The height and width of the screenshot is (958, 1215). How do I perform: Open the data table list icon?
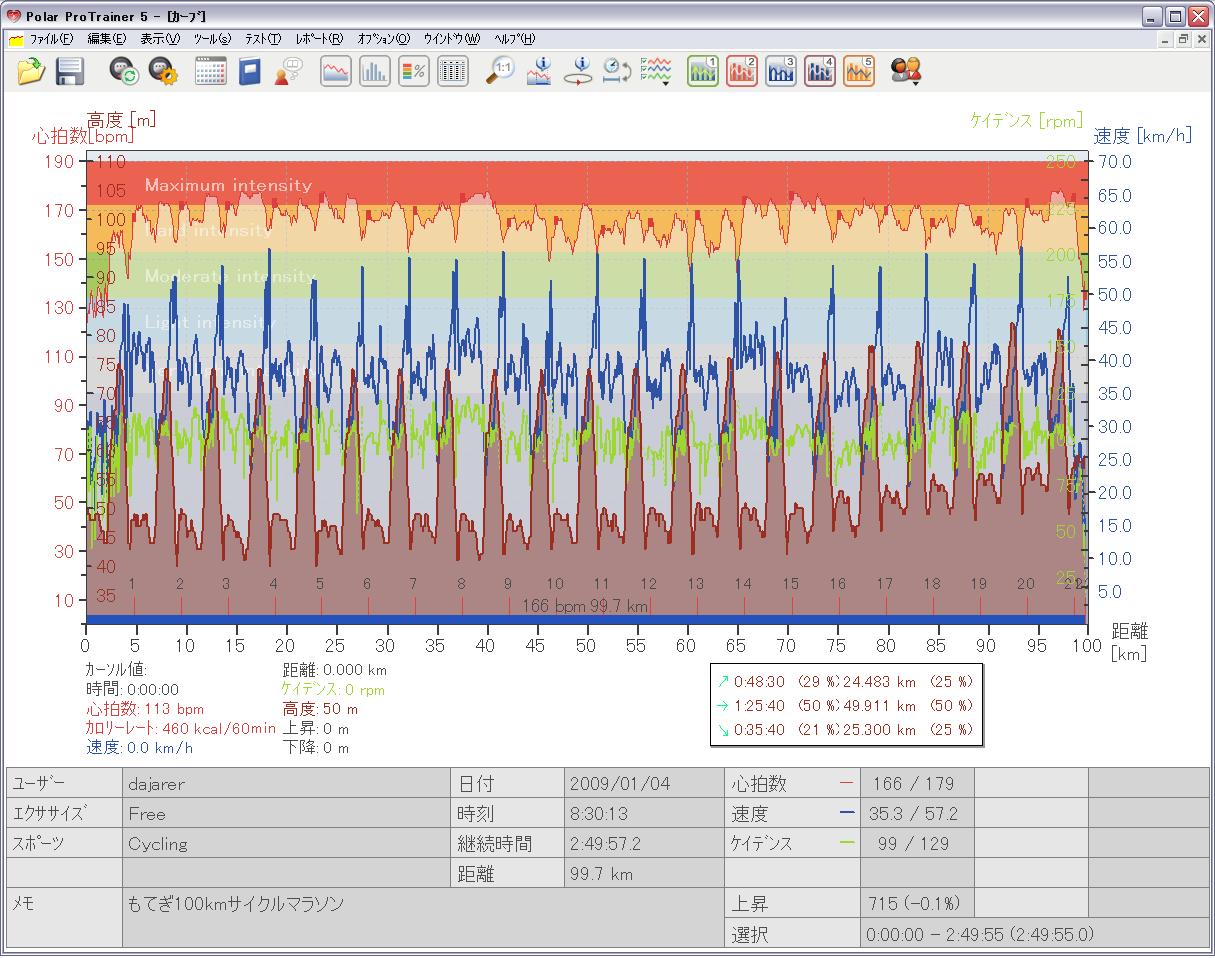point(453,71)
